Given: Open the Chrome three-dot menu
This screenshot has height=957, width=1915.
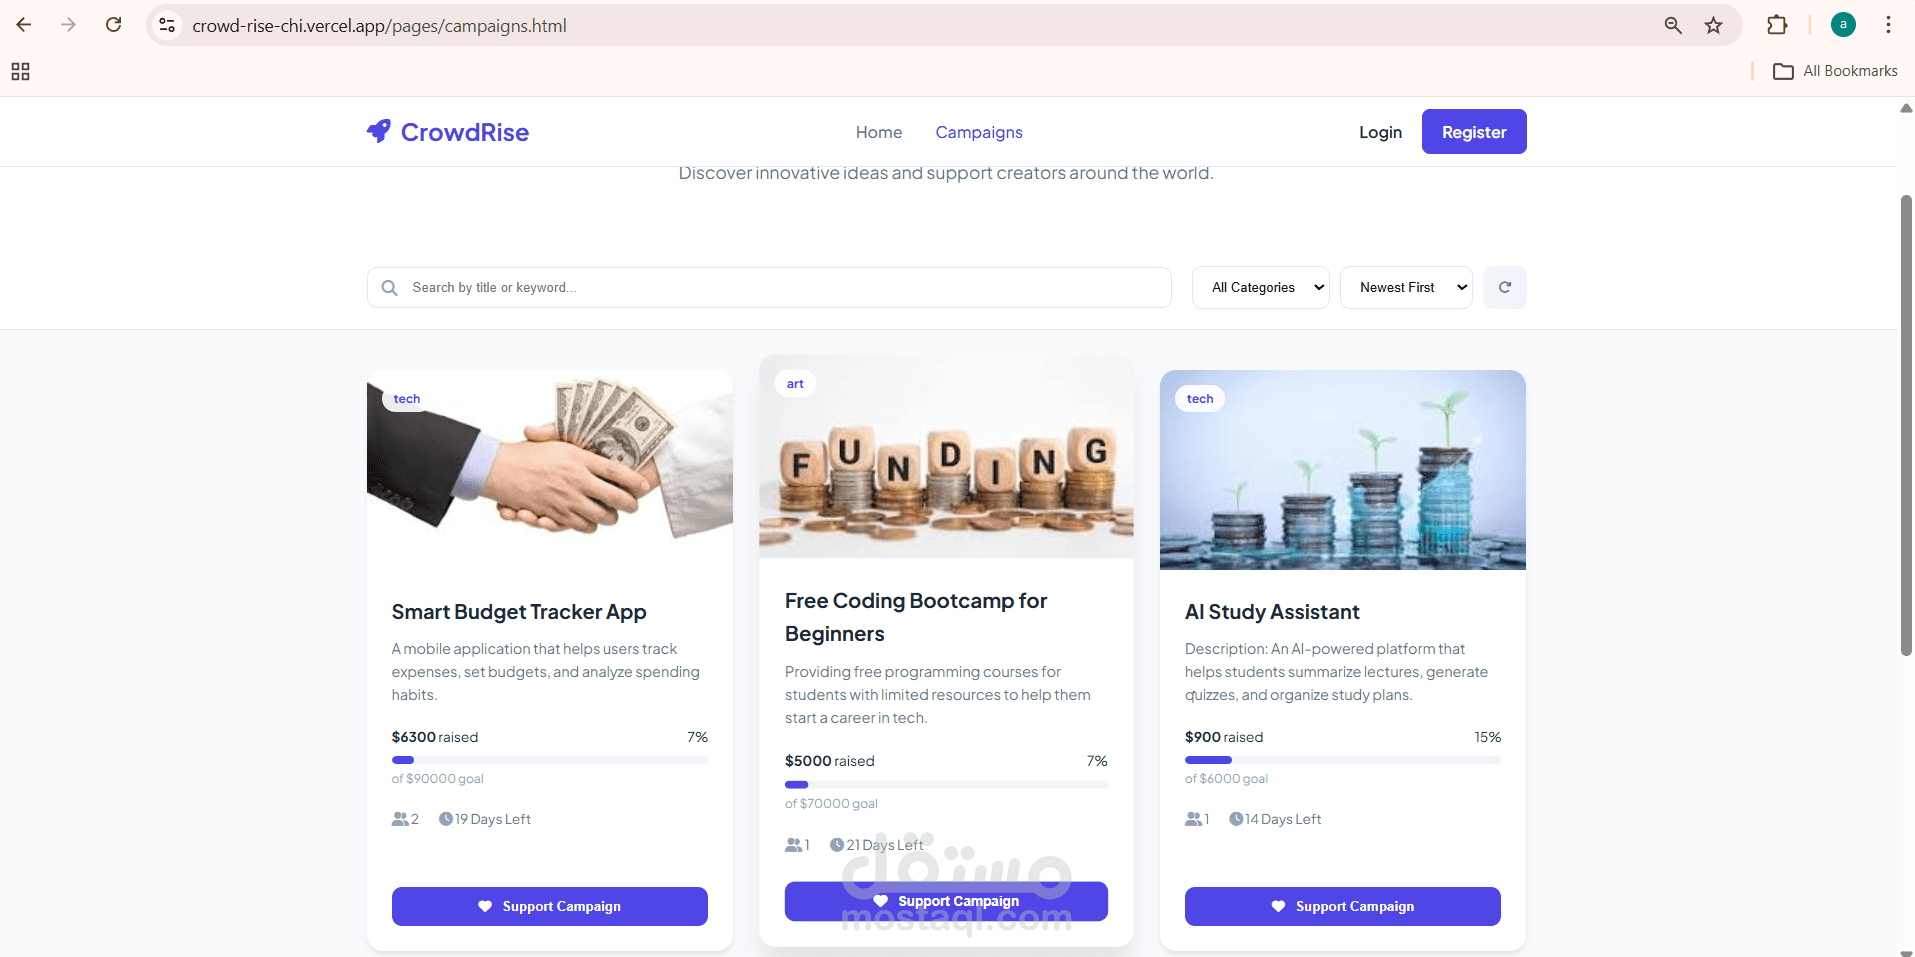Looking at the screenshot, I should coord(1888,25).
